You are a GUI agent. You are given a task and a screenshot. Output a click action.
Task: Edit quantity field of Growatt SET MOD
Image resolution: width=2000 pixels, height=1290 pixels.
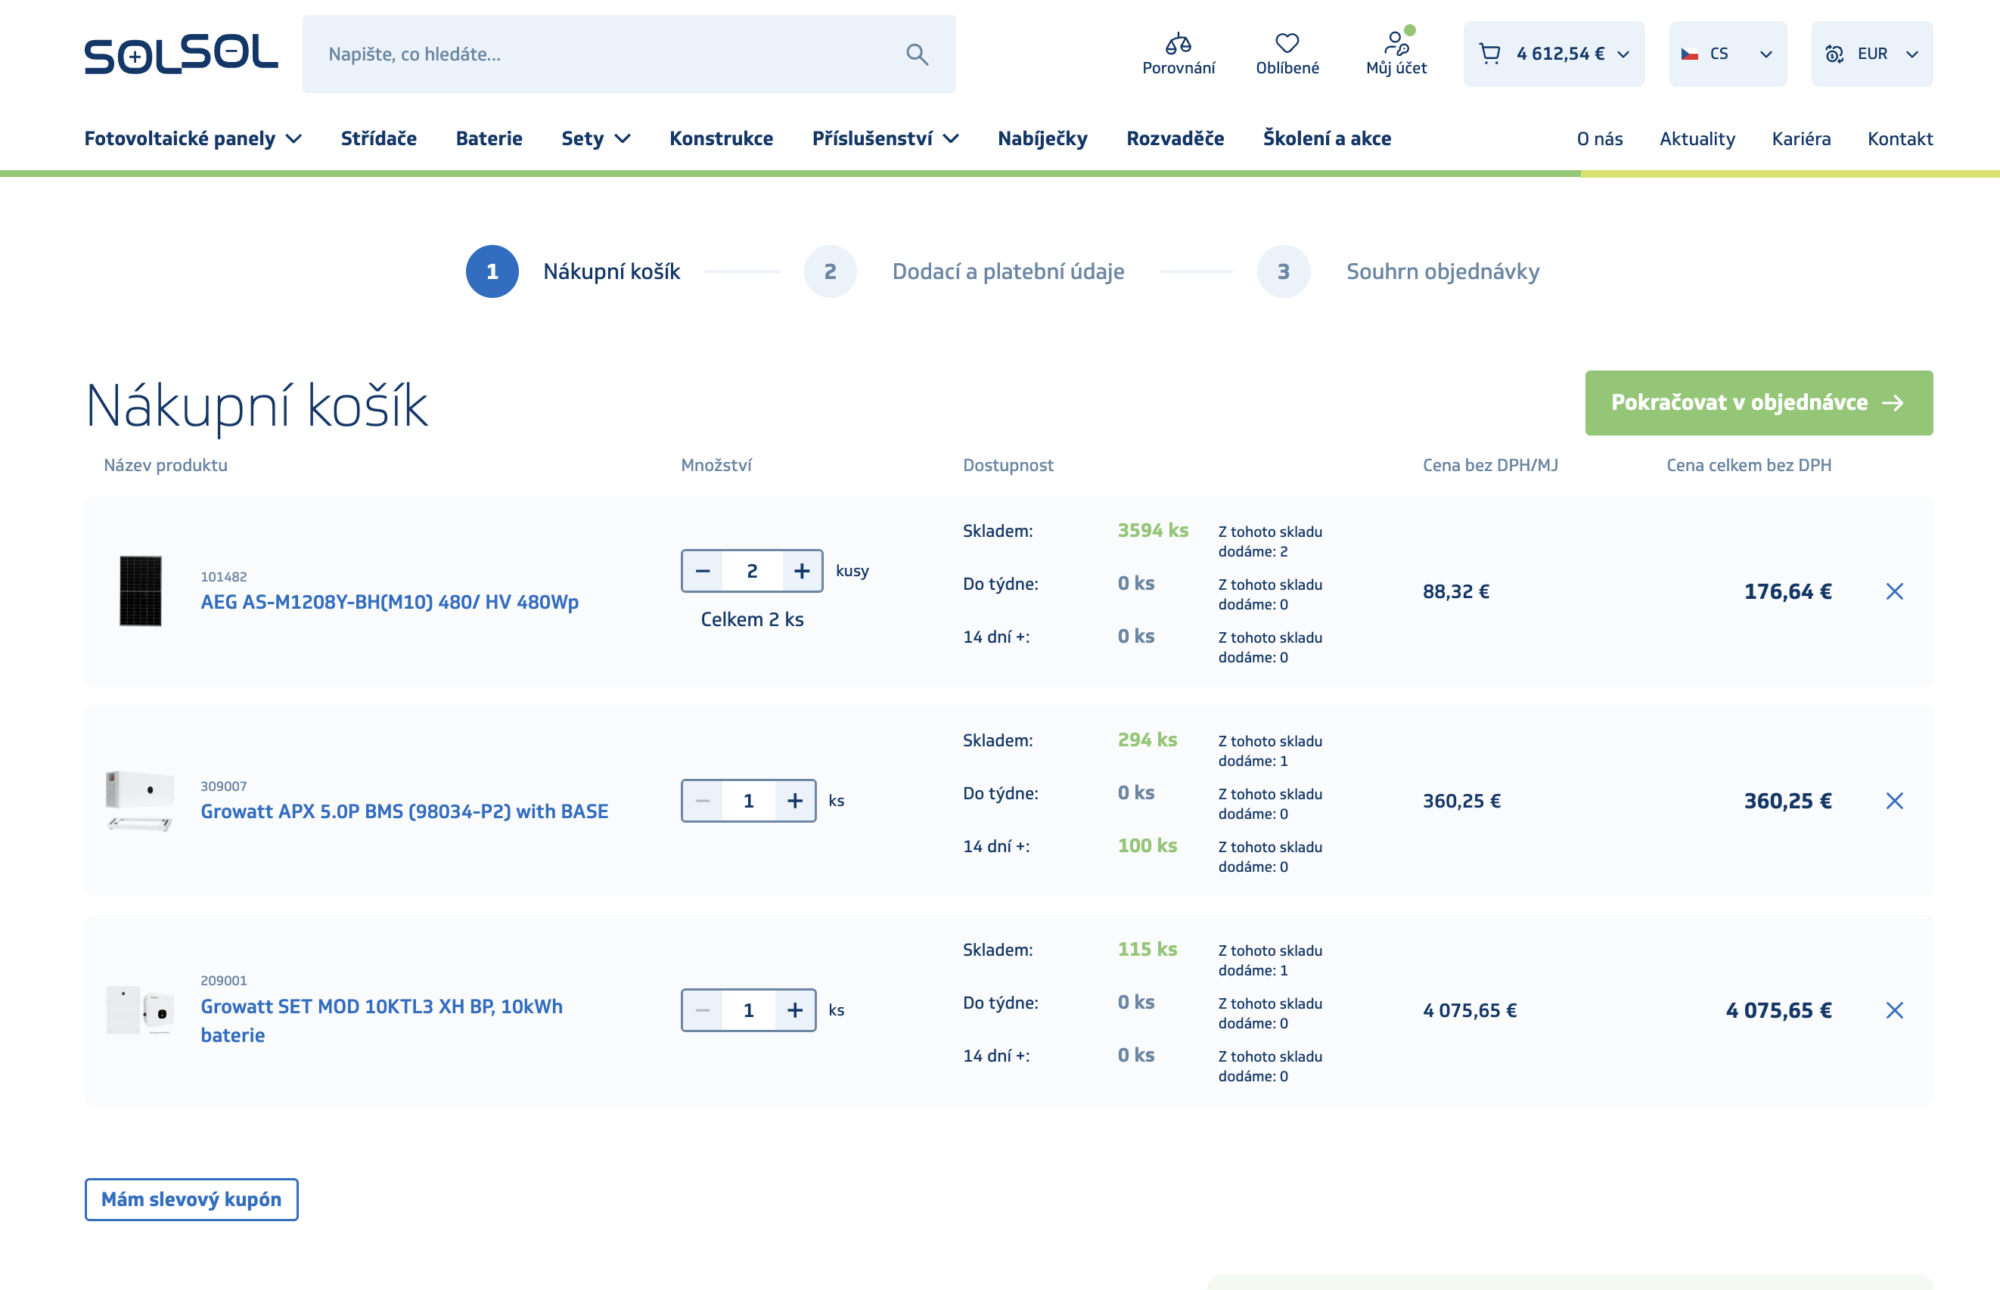click(748, 1010)
